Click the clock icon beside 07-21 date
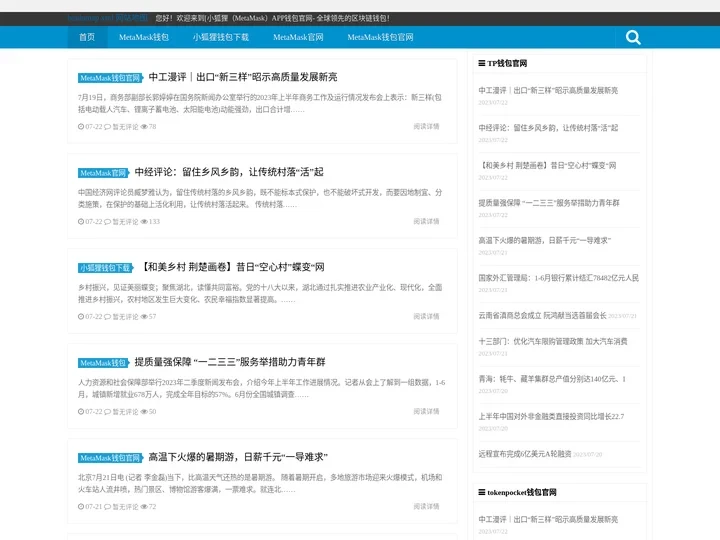The height and width of the screenshot is (540, 720). [x=81, y=507]
